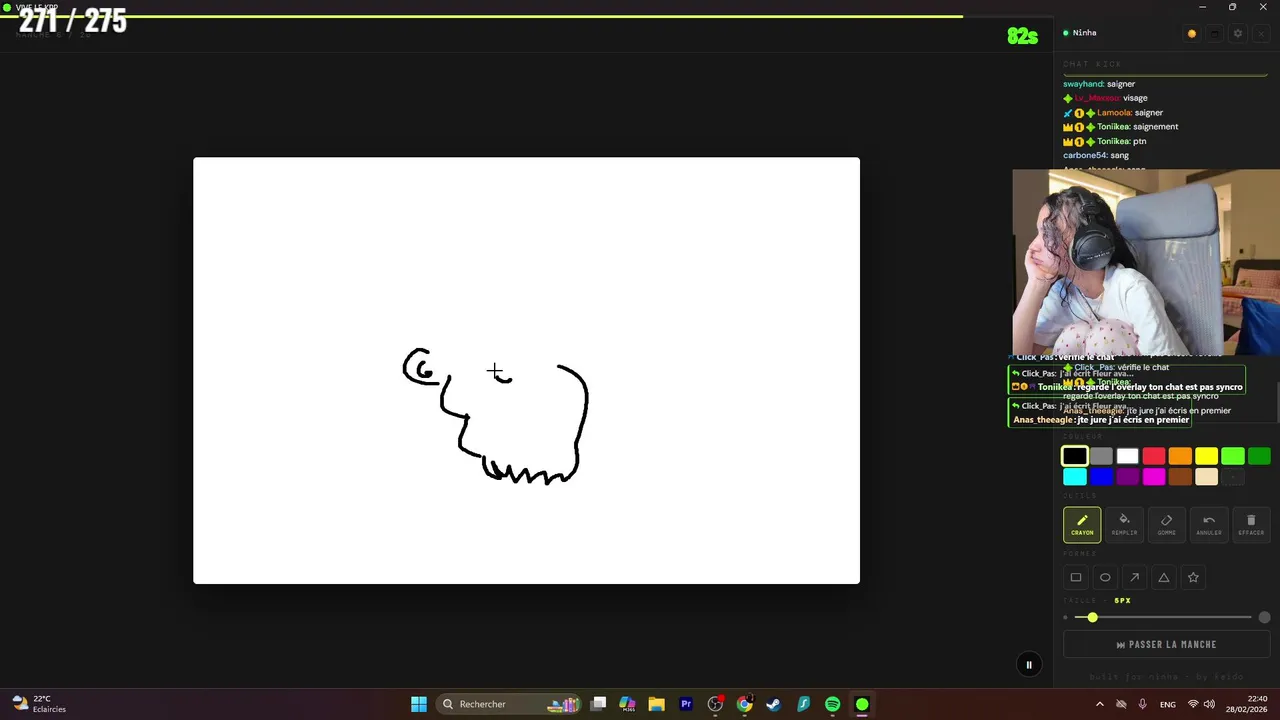
Task: Click the green circle app in taskbar
Action: [x=862, y=704]
